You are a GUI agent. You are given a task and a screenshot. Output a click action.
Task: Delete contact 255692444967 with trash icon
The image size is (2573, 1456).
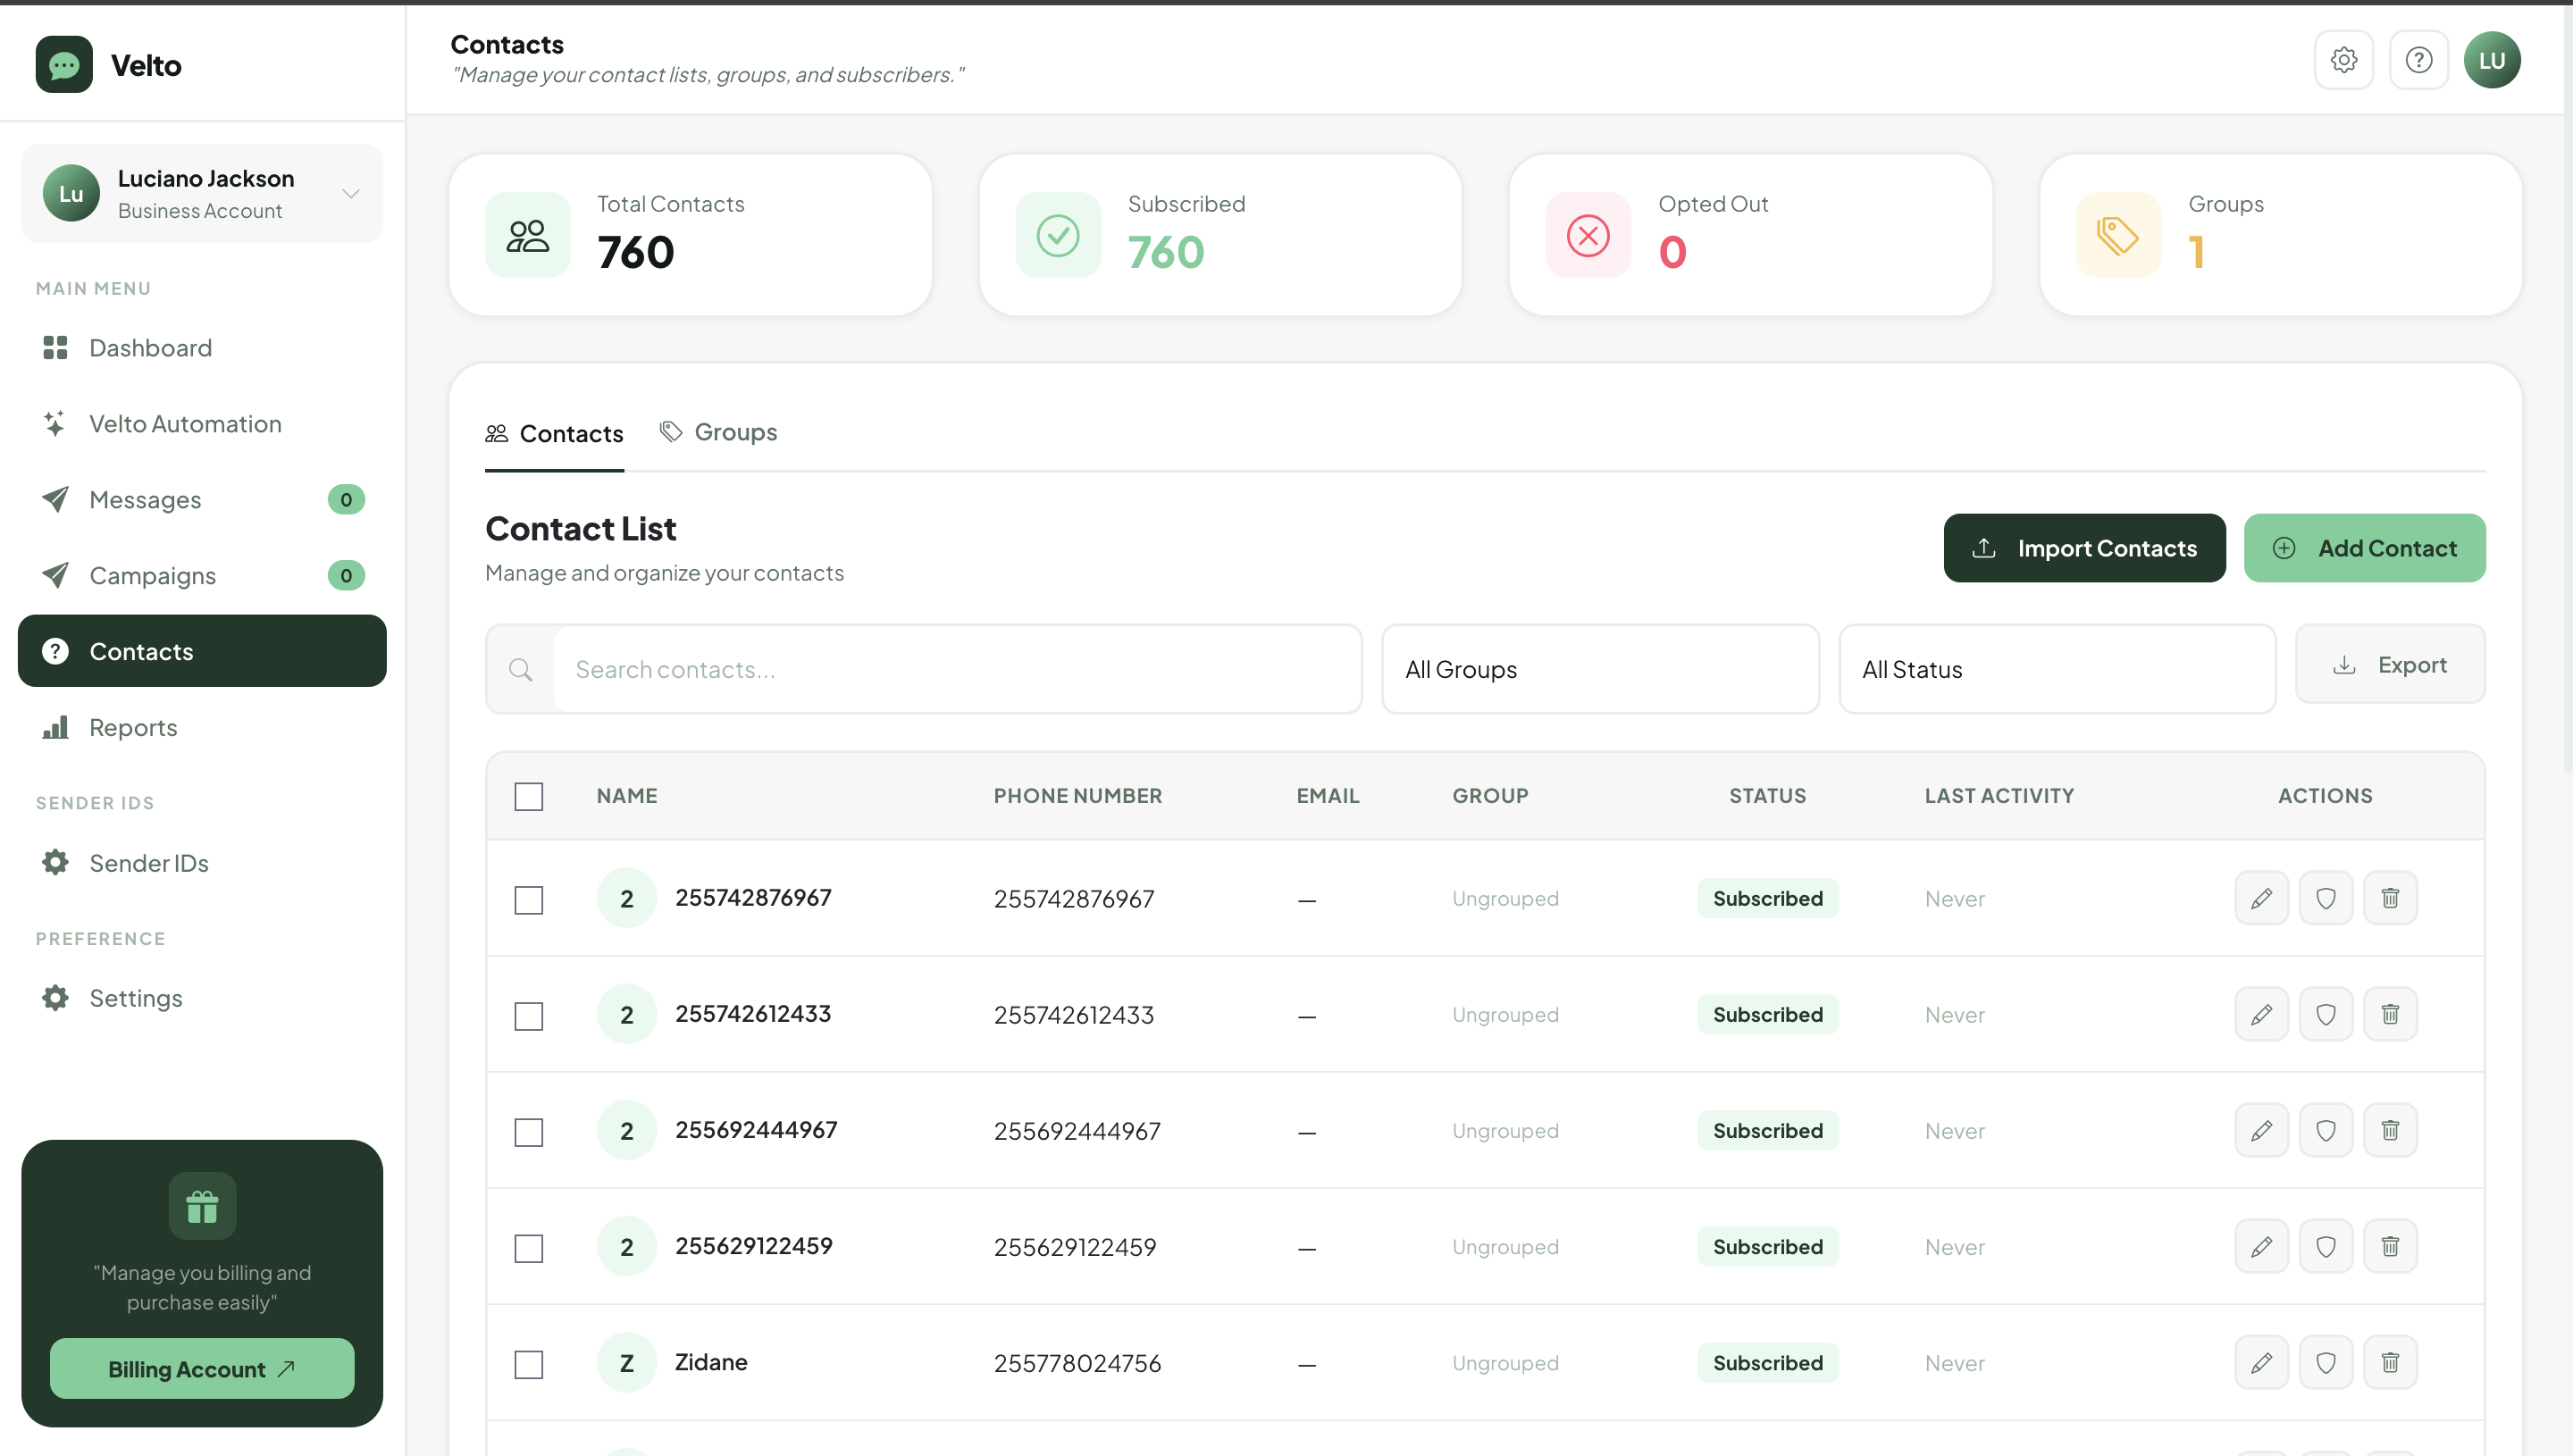2389,1130
